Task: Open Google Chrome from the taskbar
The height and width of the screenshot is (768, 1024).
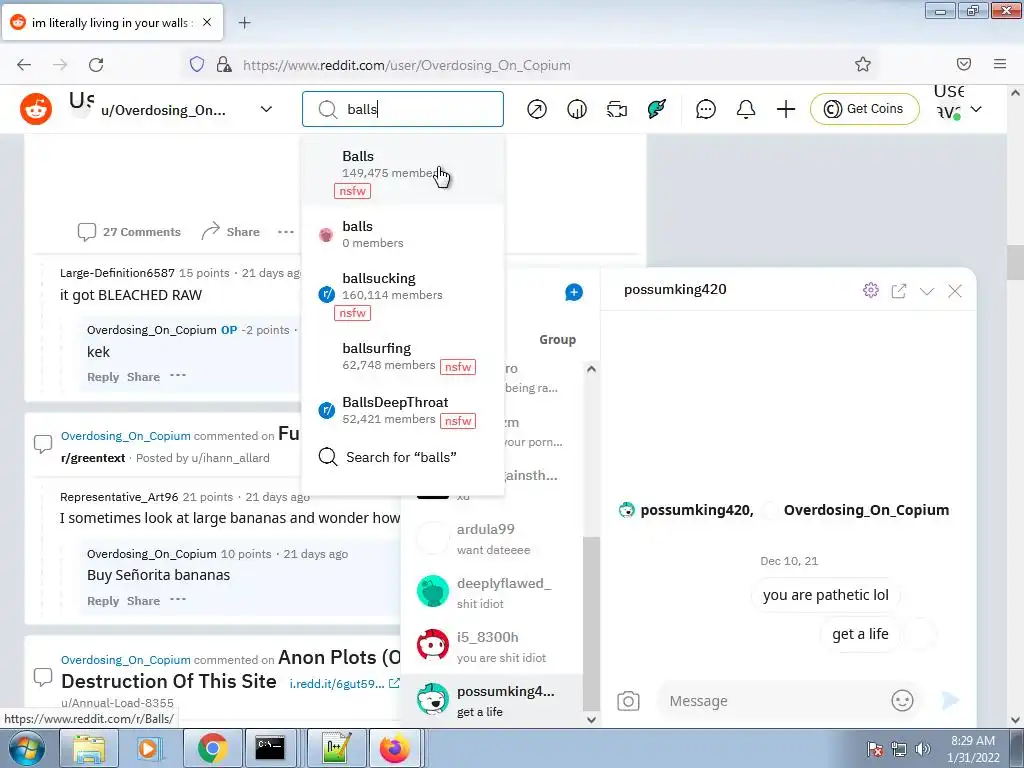Action: coord(213,748)
